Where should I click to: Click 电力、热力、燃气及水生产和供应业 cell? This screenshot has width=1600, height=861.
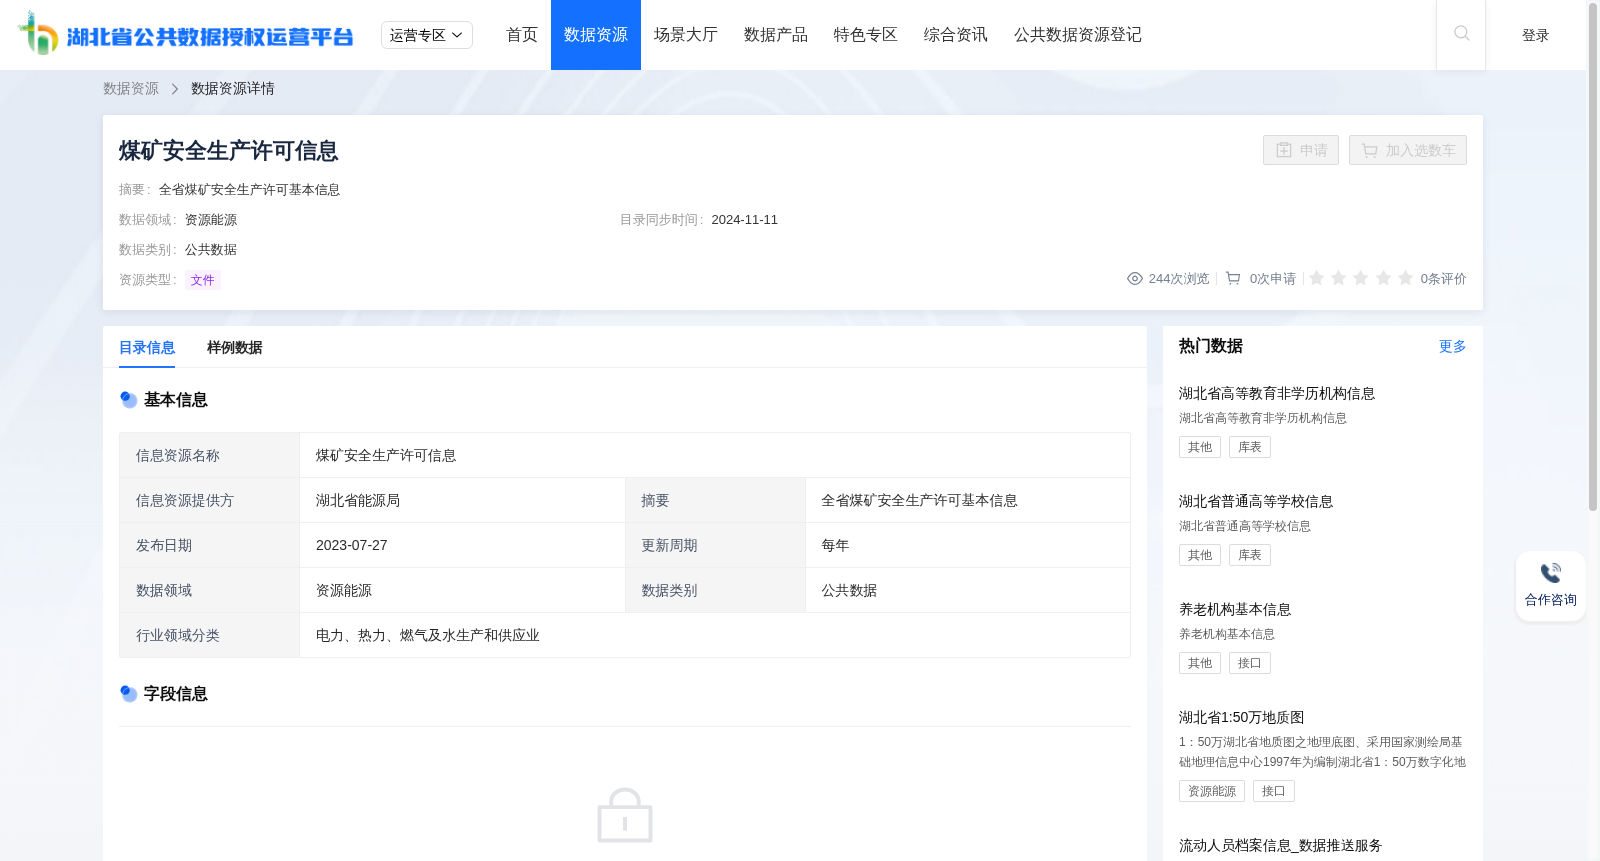click(715, 635)
